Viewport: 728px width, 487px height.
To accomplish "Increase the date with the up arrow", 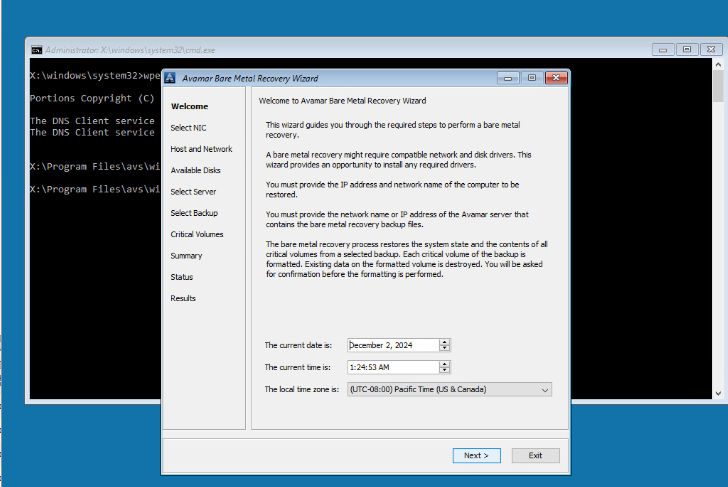I will 445,342.
